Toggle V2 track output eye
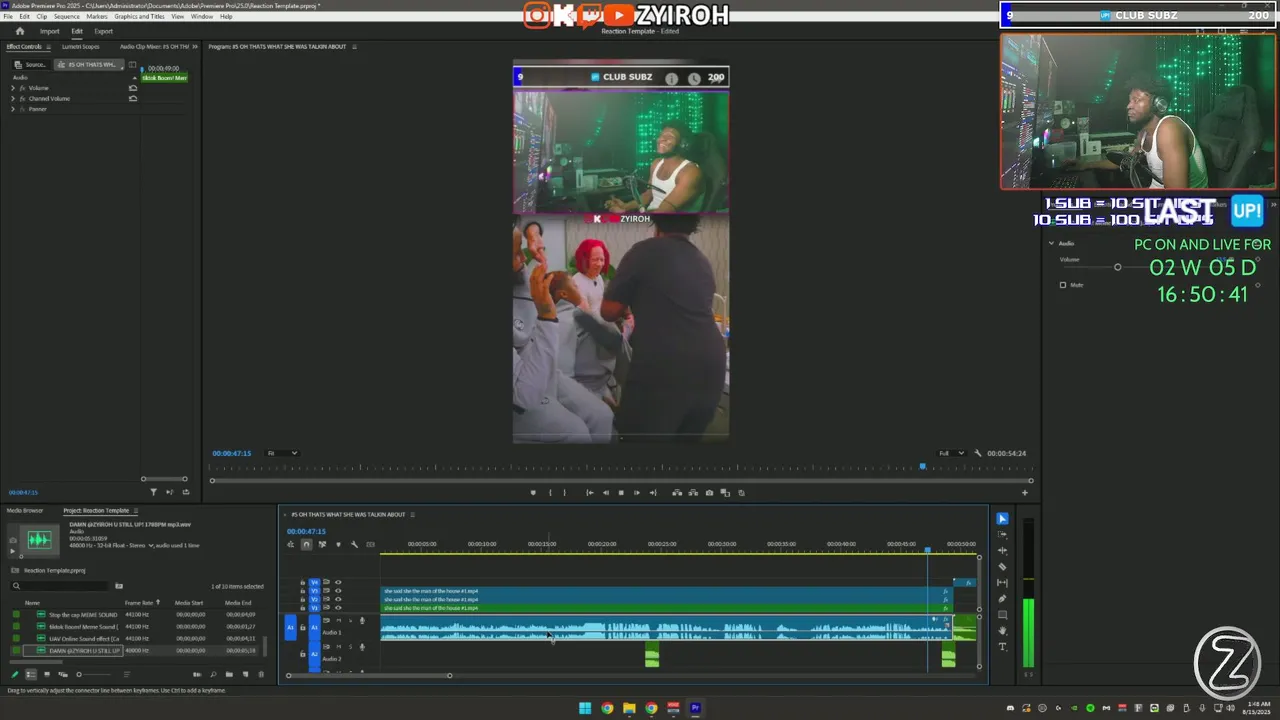 338,599
